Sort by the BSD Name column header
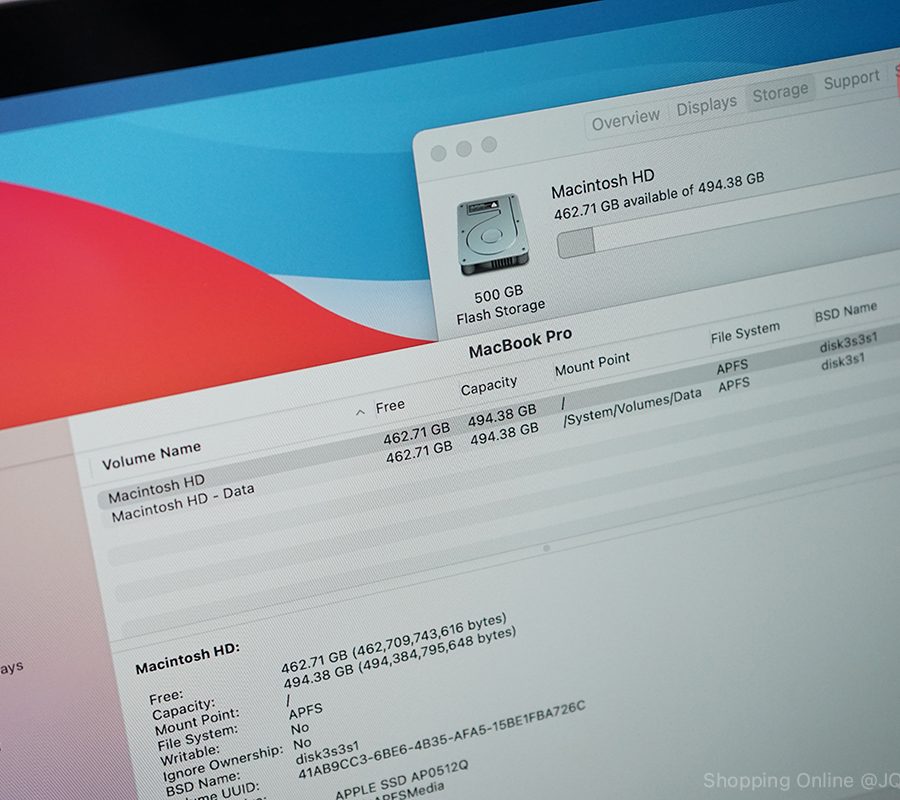The height and width of the screenshot is (800, 900). click(845, 312)
